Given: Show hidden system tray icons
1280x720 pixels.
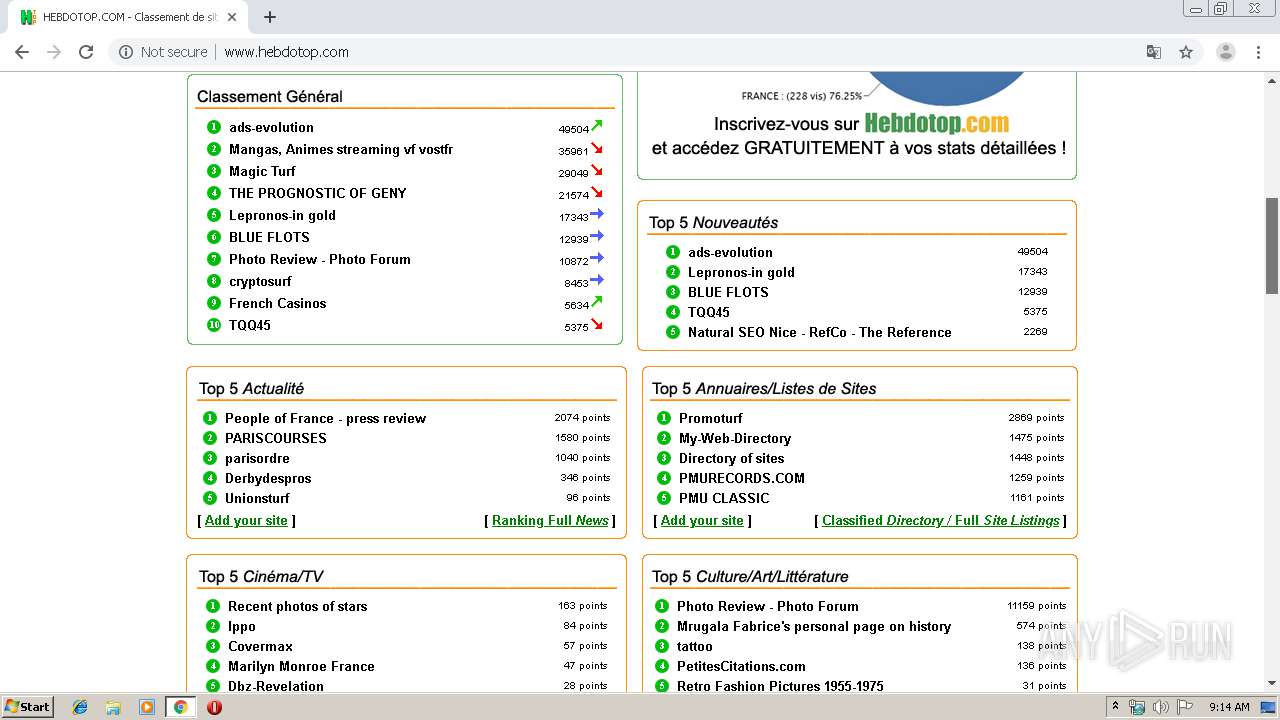Looking at the screenshot, I should coord(1115,707).
